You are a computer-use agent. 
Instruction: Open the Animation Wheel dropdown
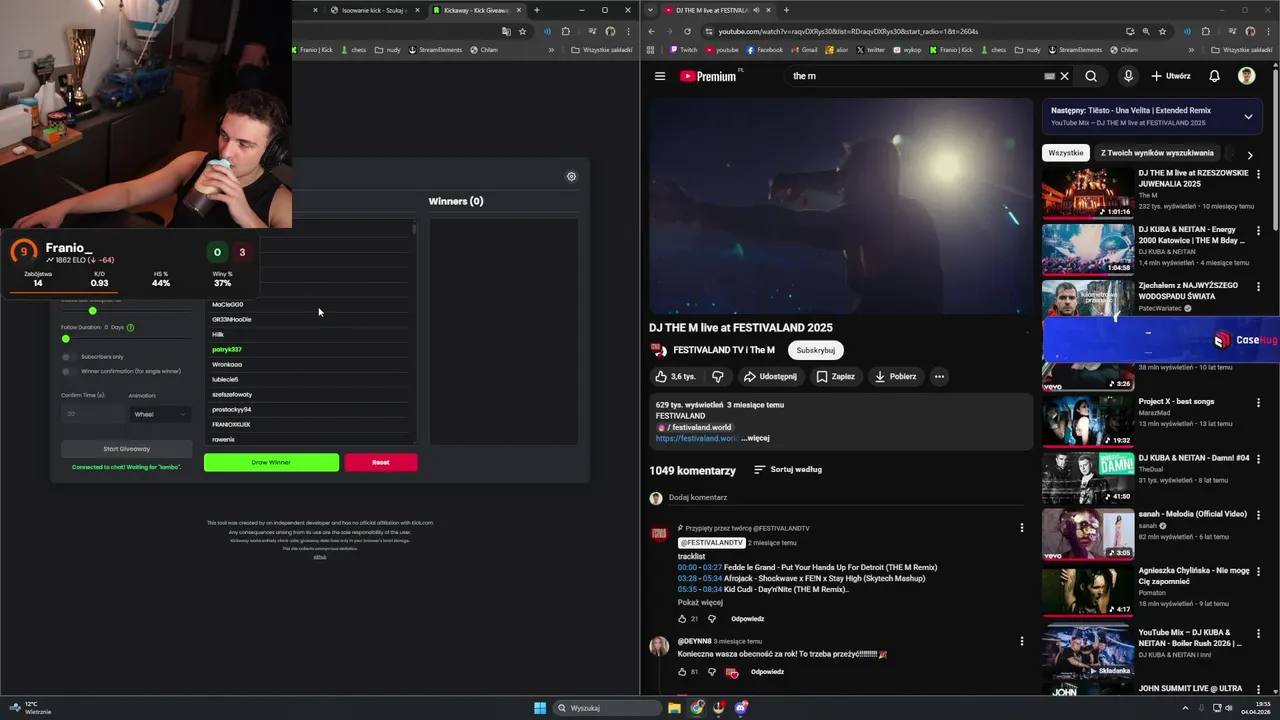tap(160, 414)
